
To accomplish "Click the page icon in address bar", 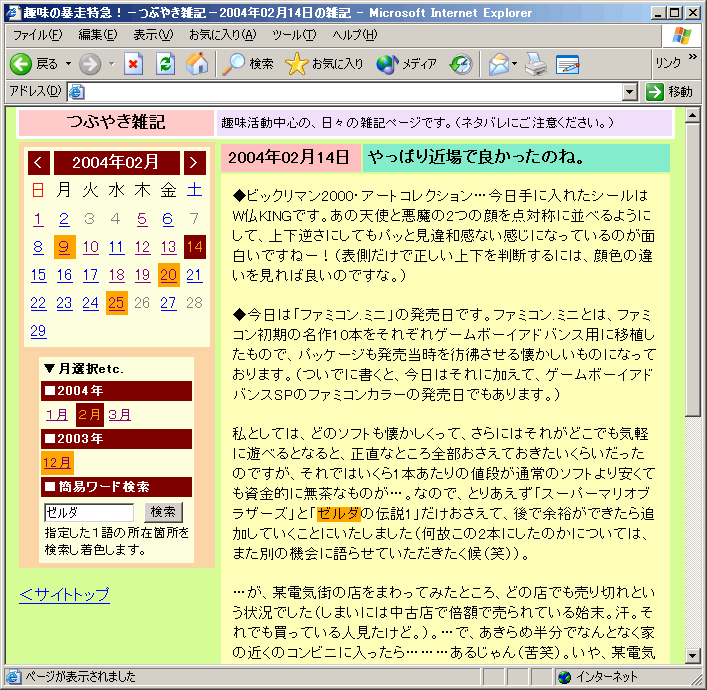I will pyautogui.click(x=77, y=92).
